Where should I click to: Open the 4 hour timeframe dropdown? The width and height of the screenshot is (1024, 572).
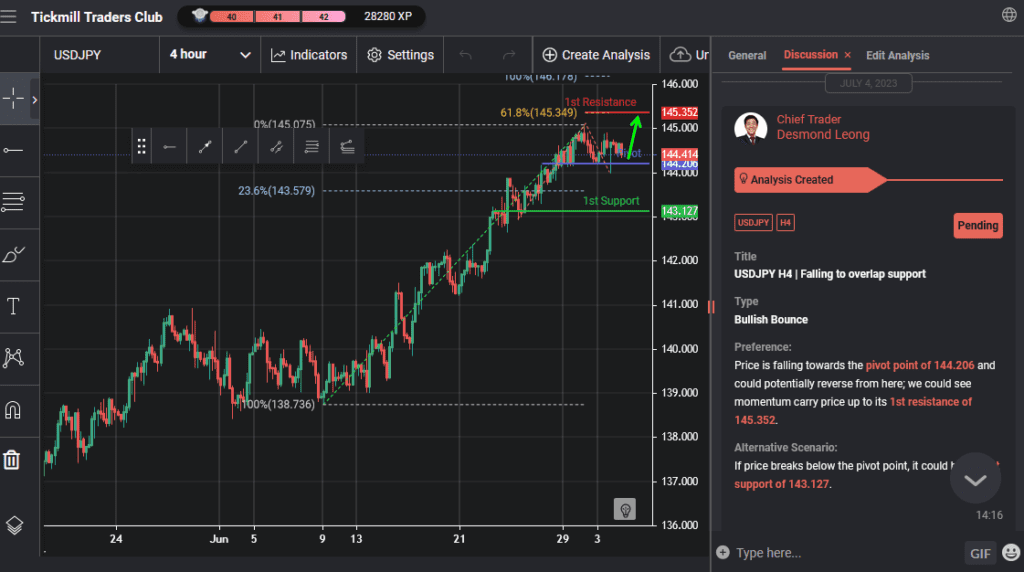tap(209, 55)
